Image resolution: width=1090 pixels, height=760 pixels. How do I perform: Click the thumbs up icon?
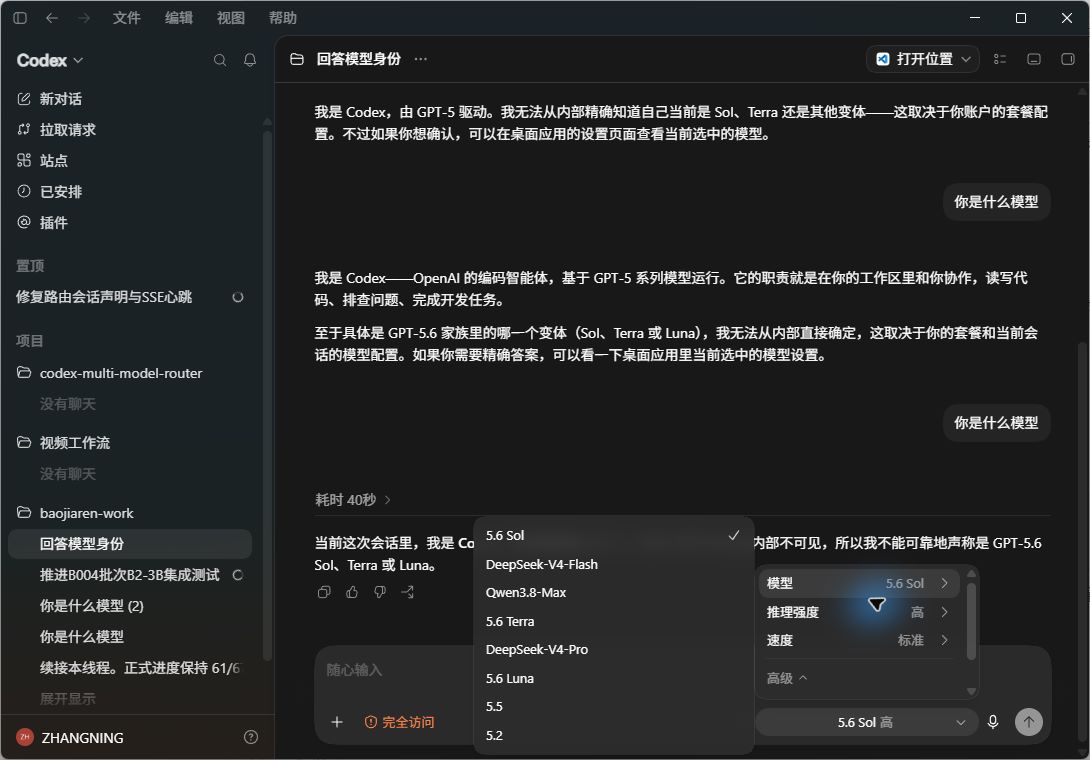pos(352,592)
